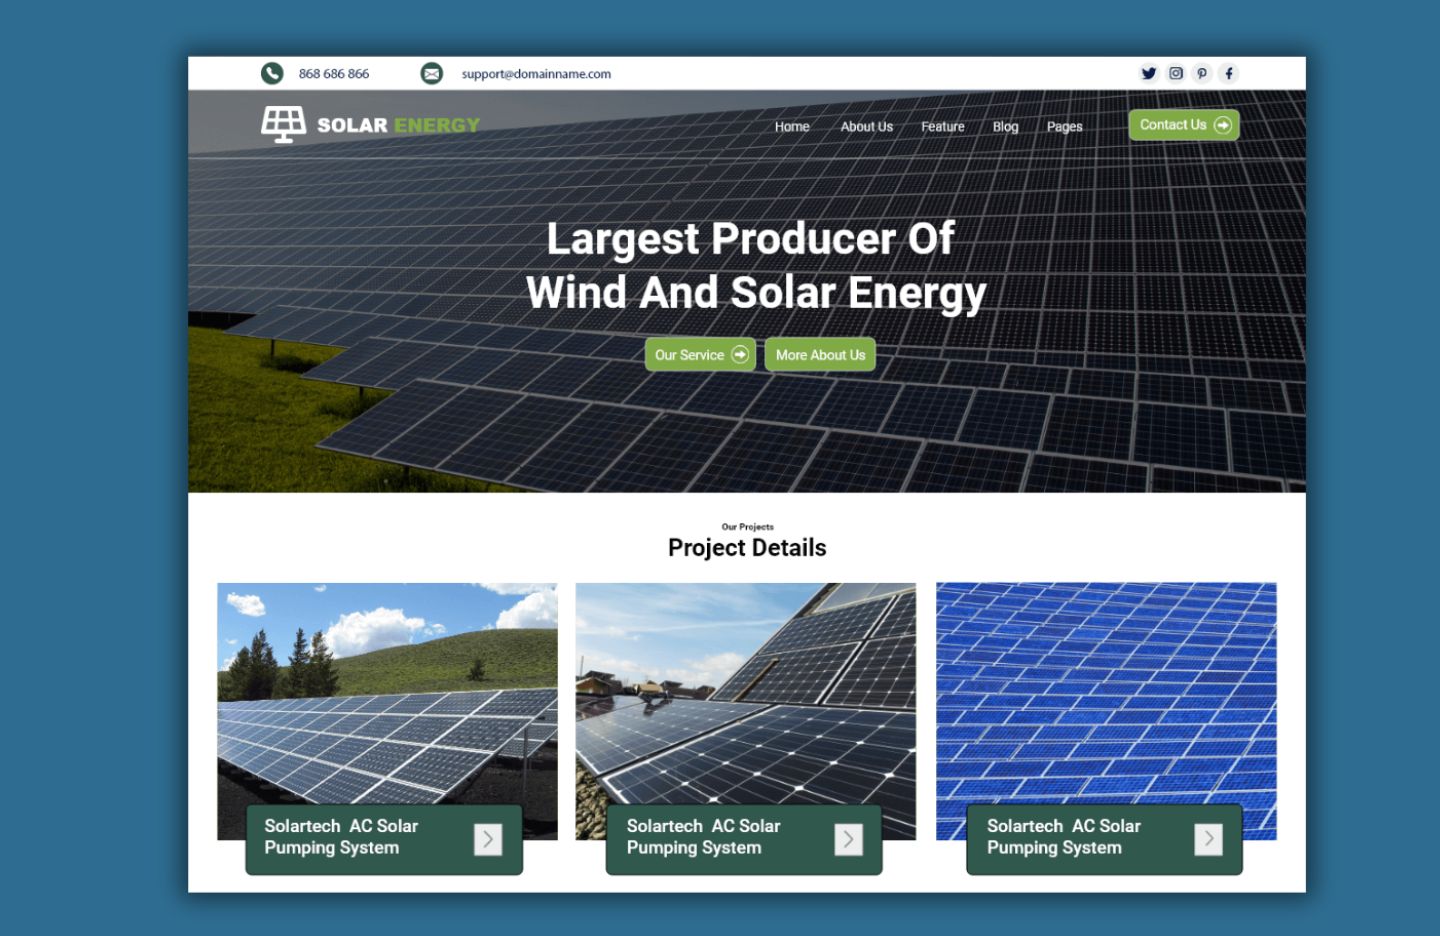Click the phone icon in top bar
The height and width of the screenshot is (936, 1440).
tap(272, 73)
